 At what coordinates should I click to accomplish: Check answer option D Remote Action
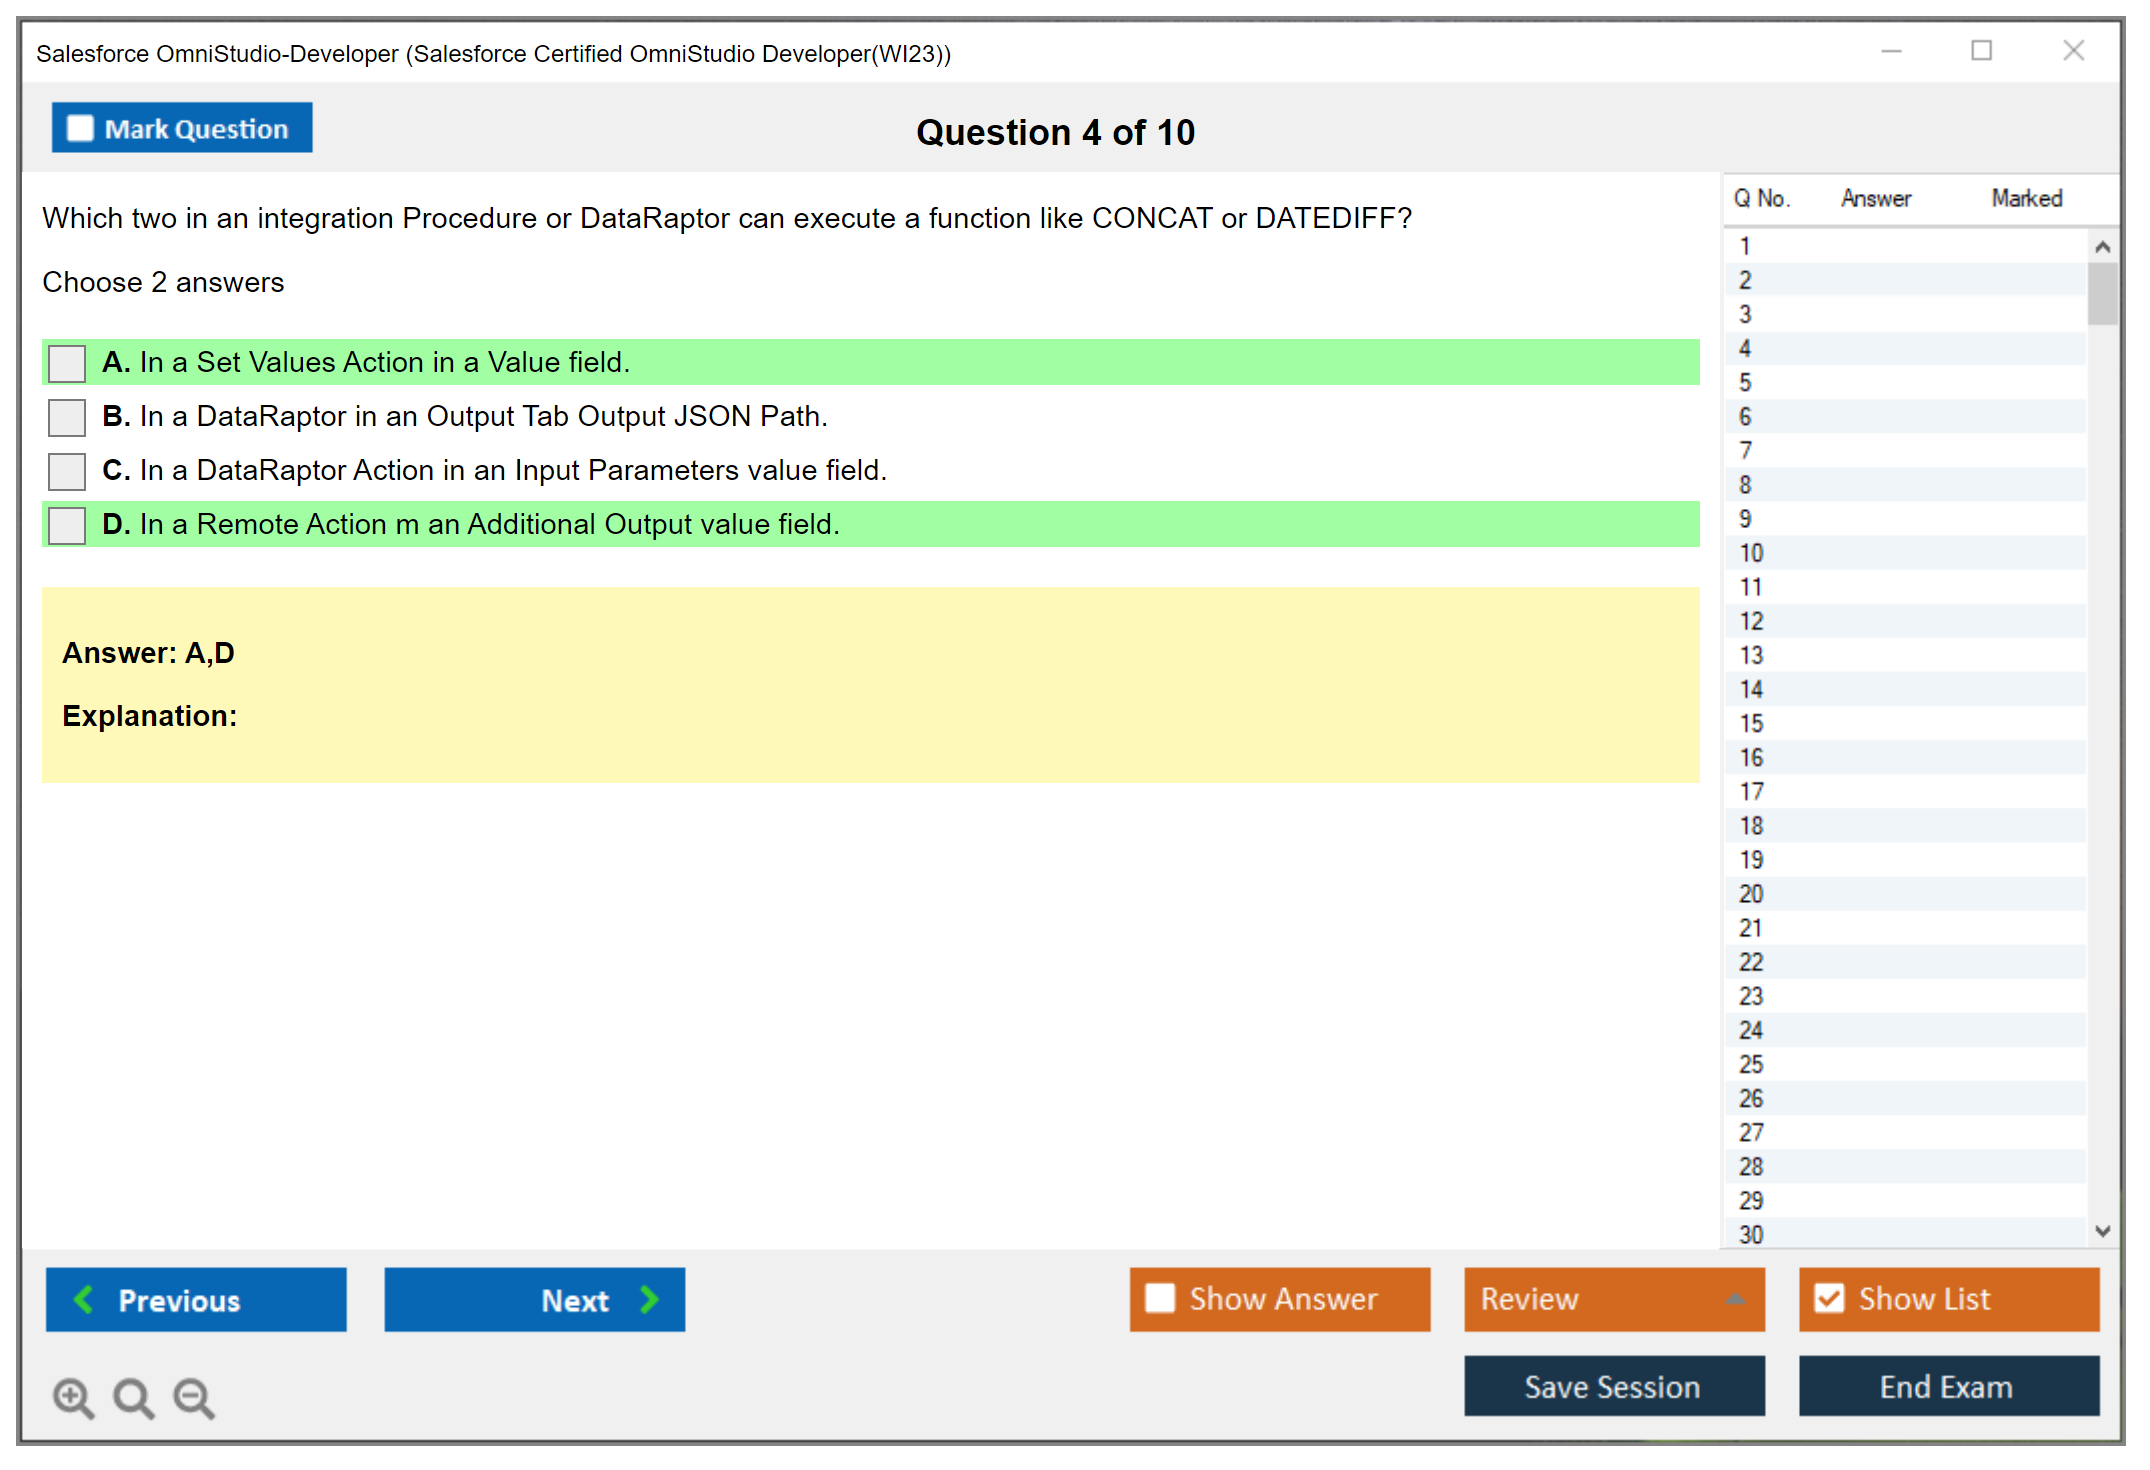point(67,525)
